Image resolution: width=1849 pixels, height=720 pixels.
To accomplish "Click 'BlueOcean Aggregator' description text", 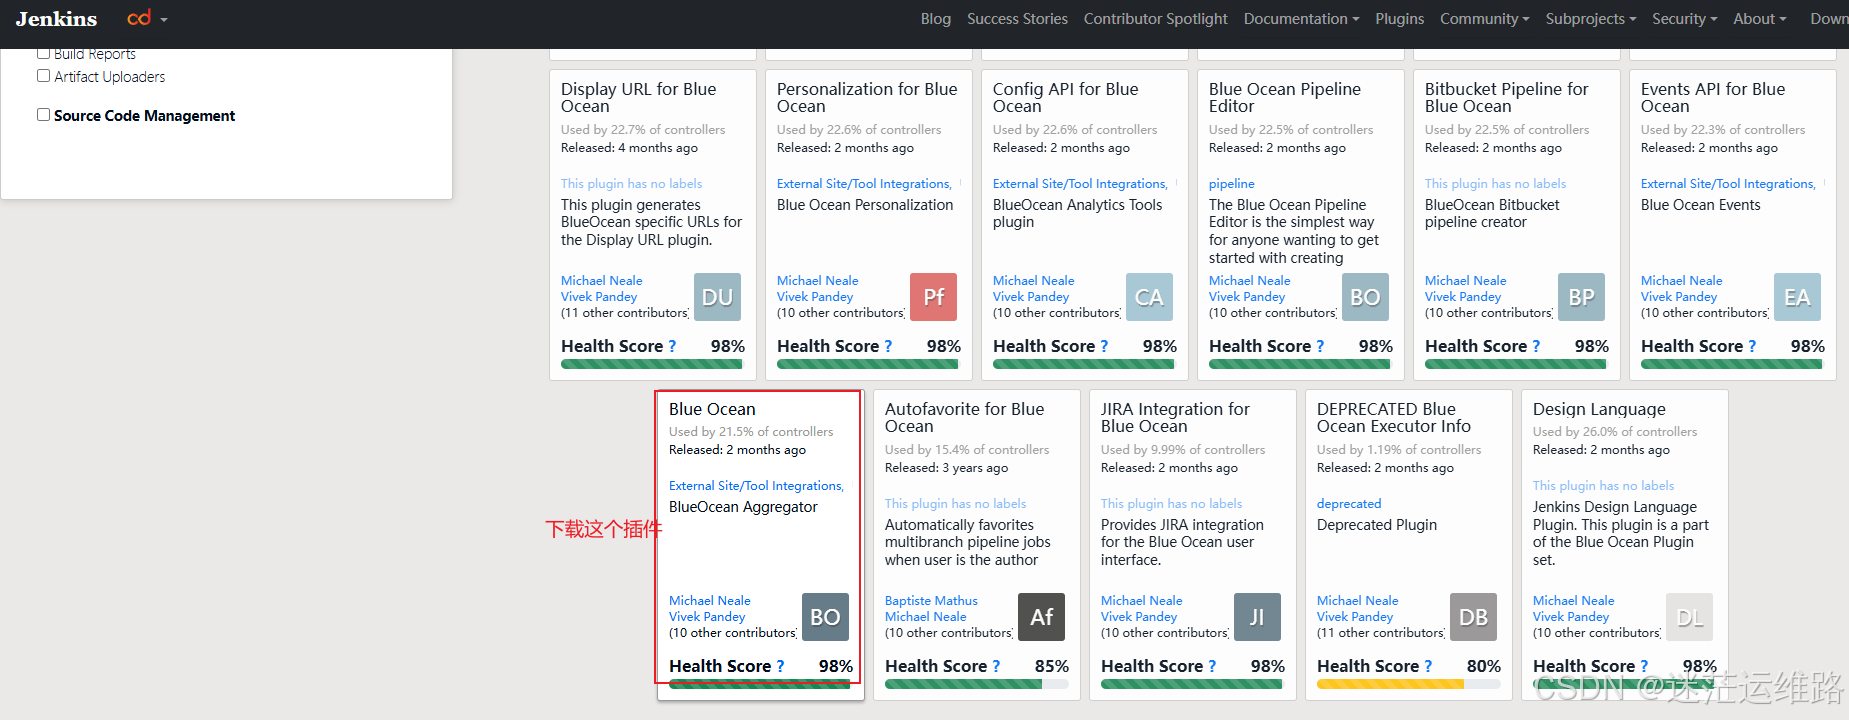I will coord(743,507).
